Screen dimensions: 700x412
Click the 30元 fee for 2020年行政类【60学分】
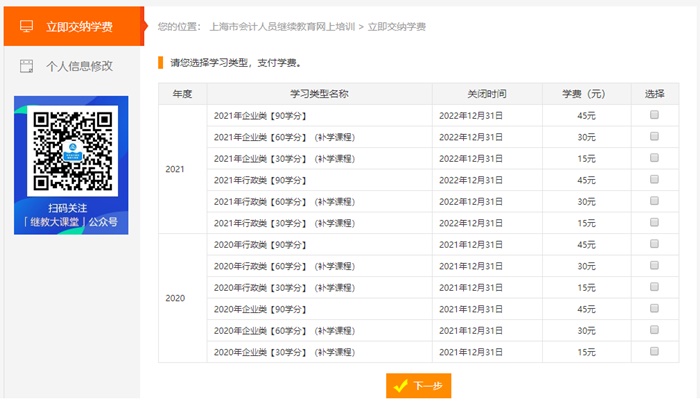click(x=586, y=266)
